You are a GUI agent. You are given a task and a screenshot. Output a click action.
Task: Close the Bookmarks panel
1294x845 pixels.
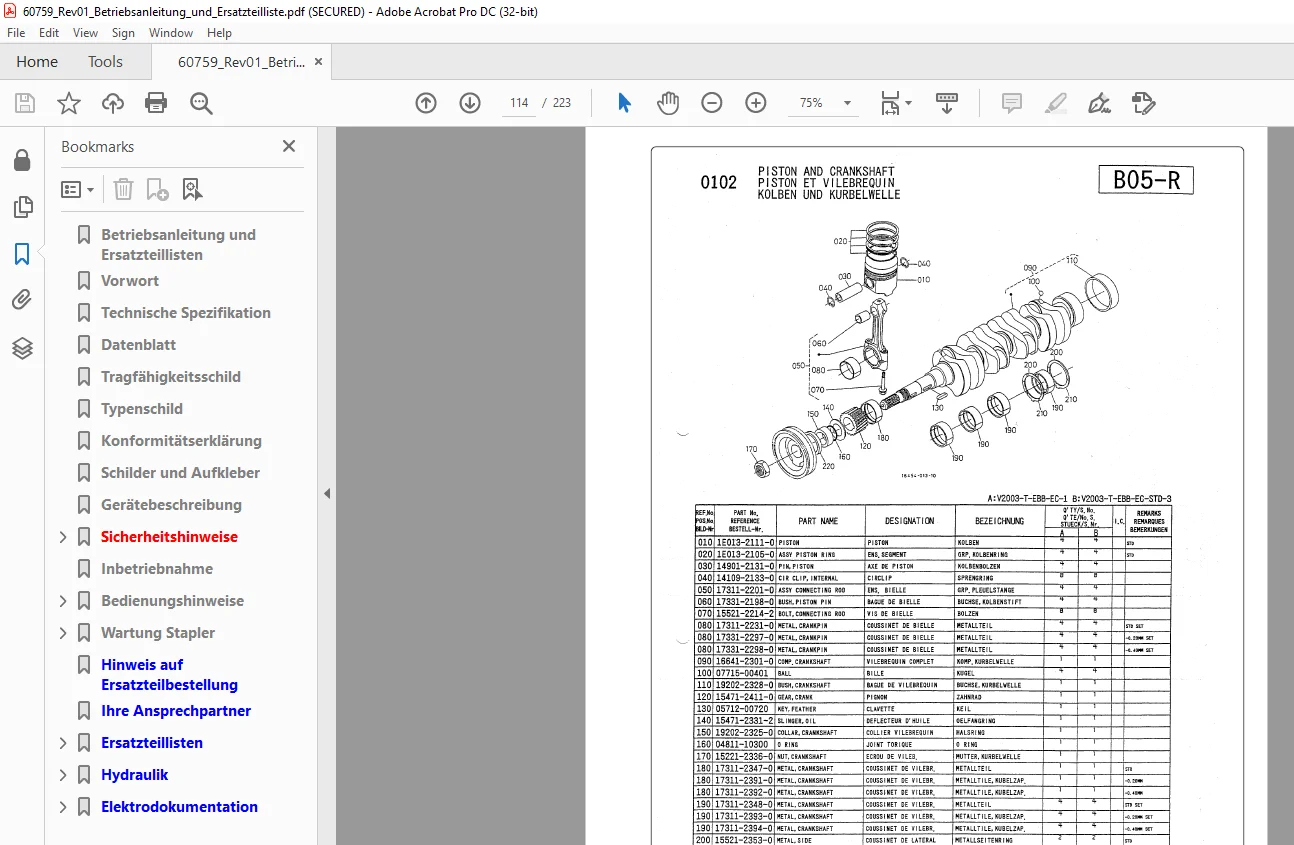(x=289, y=146)
